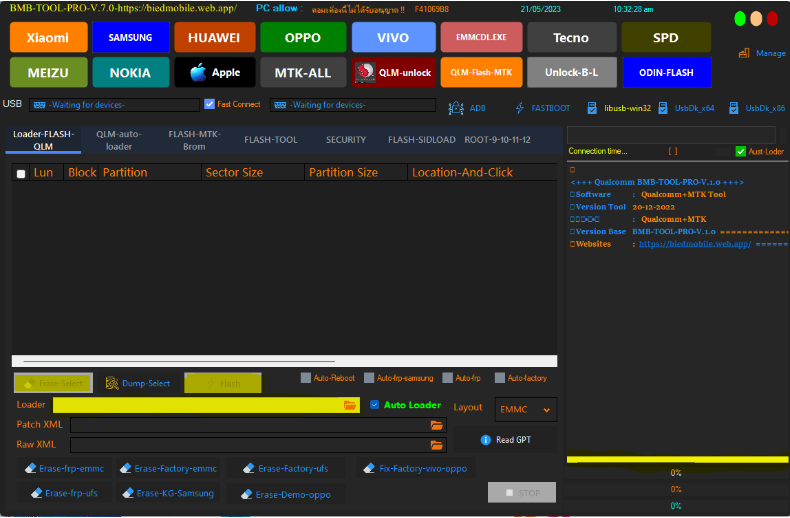Switch to the FLASH-TOOL tab
790x518 pixels.
(x=271, y=140)
